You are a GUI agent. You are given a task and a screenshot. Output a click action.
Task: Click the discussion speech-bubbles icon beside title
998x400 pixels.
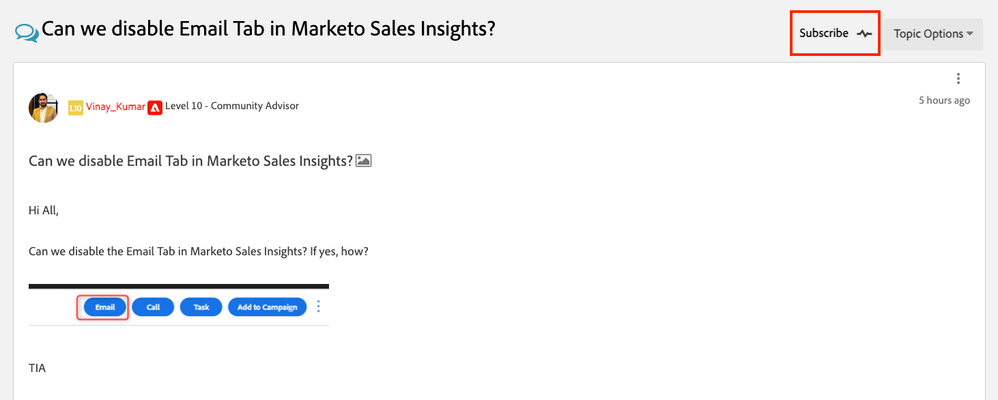click(x=27, y=32)
